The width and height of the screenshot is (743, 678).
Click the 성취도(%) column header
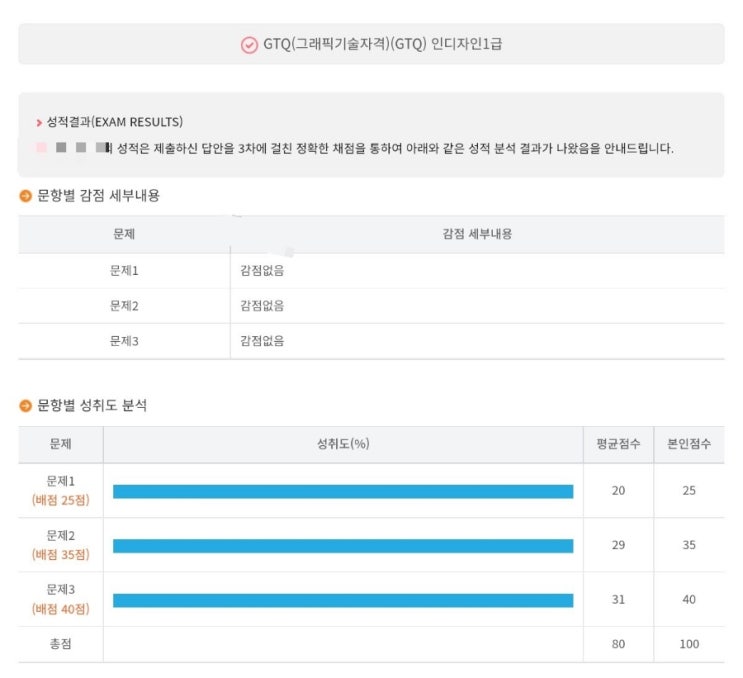pos(343,443)
